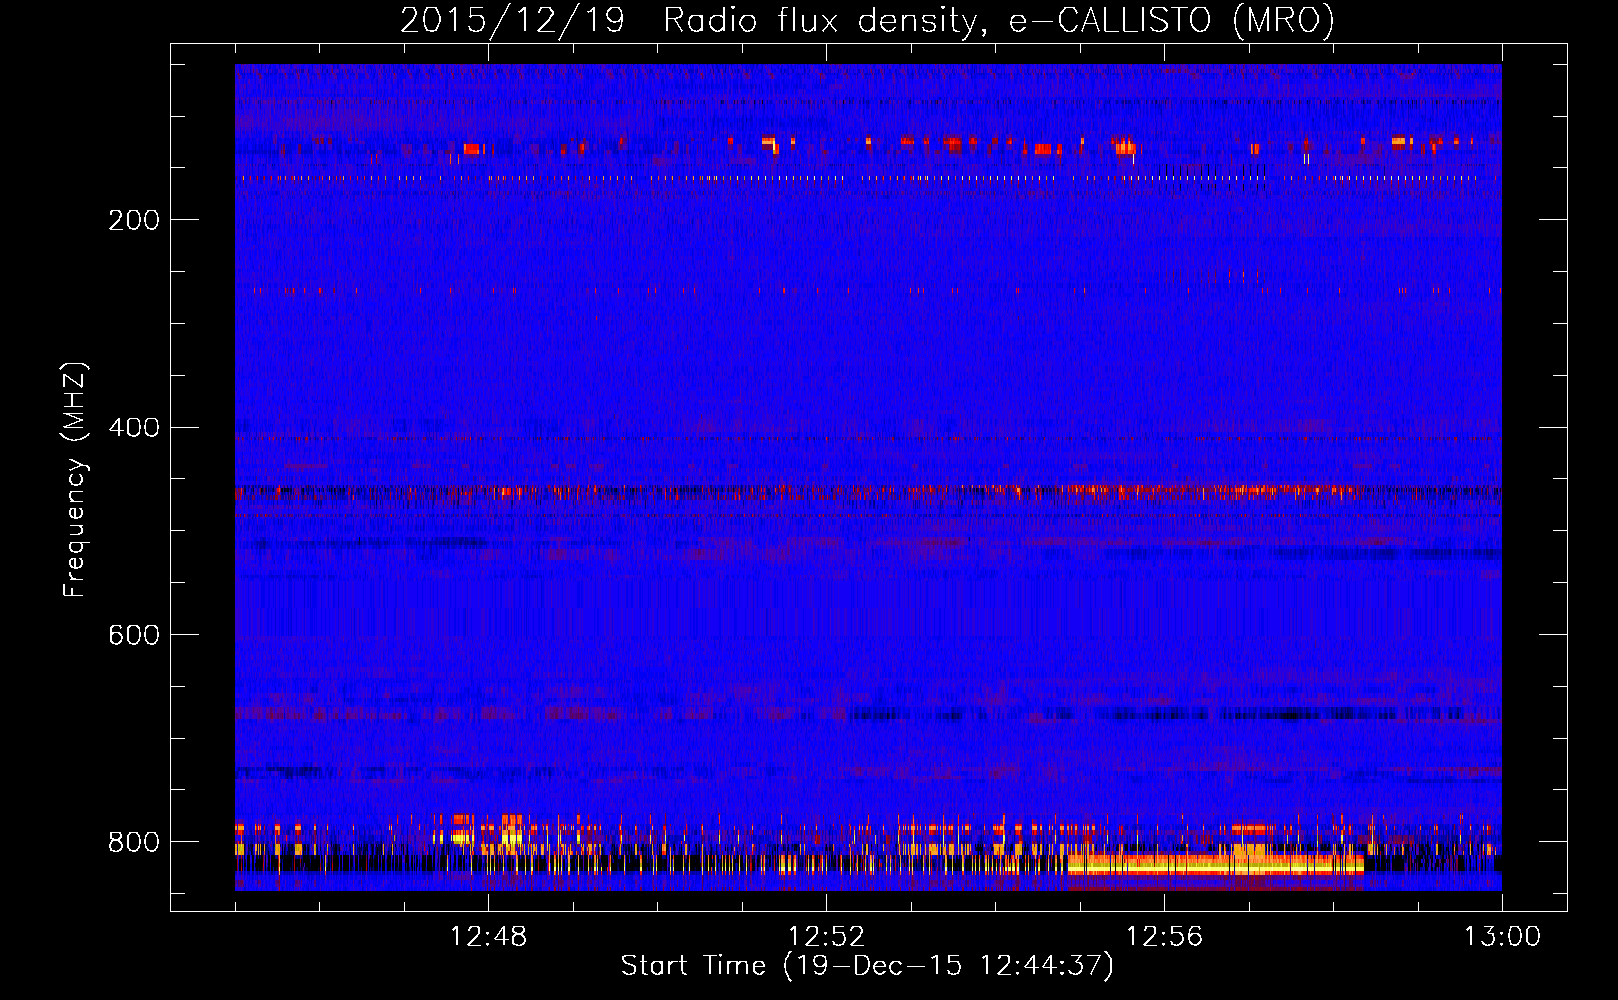Image resolution: width=1618 pixels, height=1000 pixels.
Task: Click the 12:52 time tick label
Action: click(826, 937)
